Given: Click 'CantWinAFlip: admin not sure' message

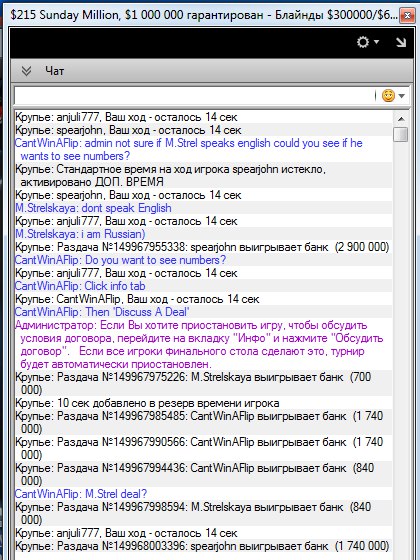Looking at the screenshot, I should click(x=189, y=149).
